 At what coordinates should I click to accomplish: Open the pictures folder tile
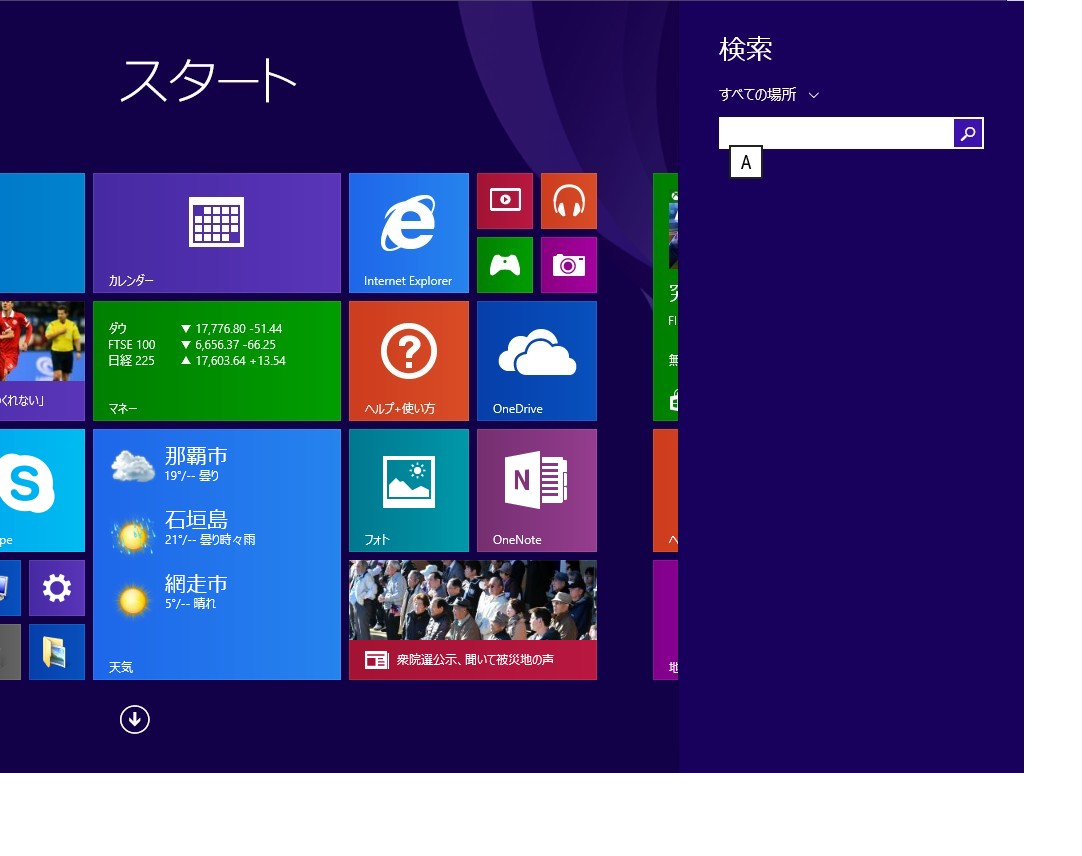tap(56, 652)
